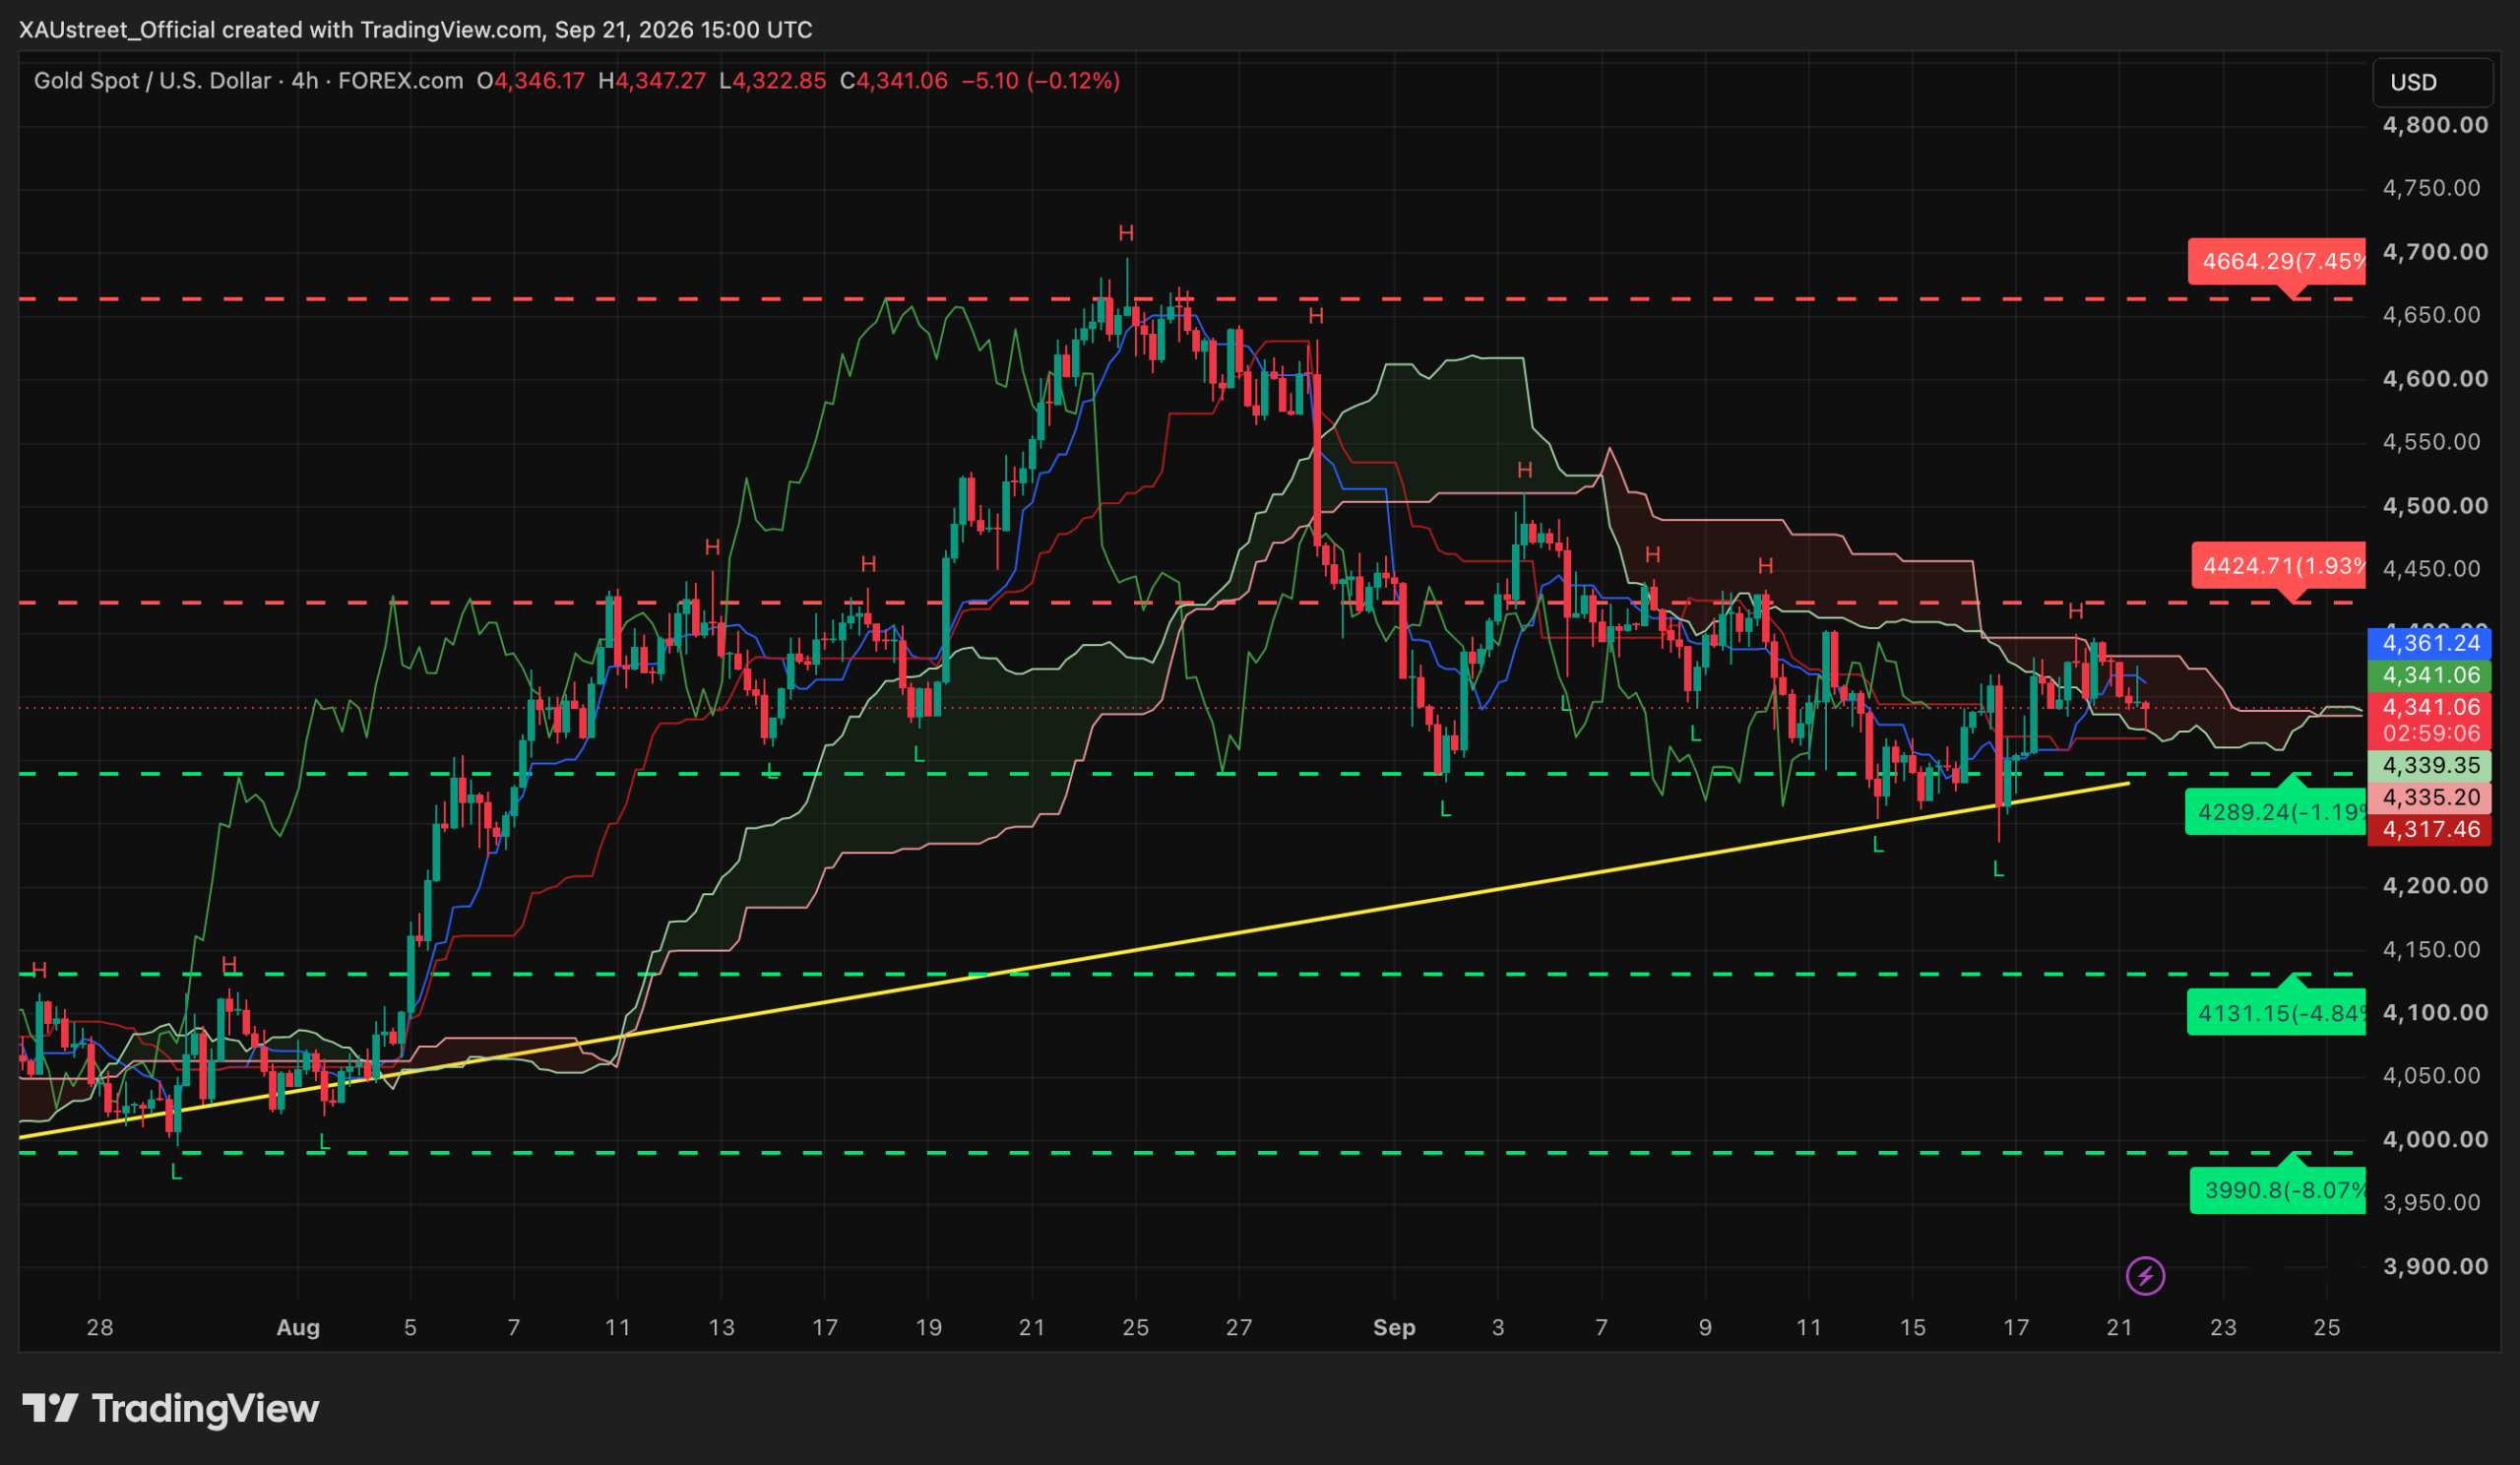Click the high value H4,347.27
The height and width of the screenshot is (1465, 2520).
click(652, 81)
